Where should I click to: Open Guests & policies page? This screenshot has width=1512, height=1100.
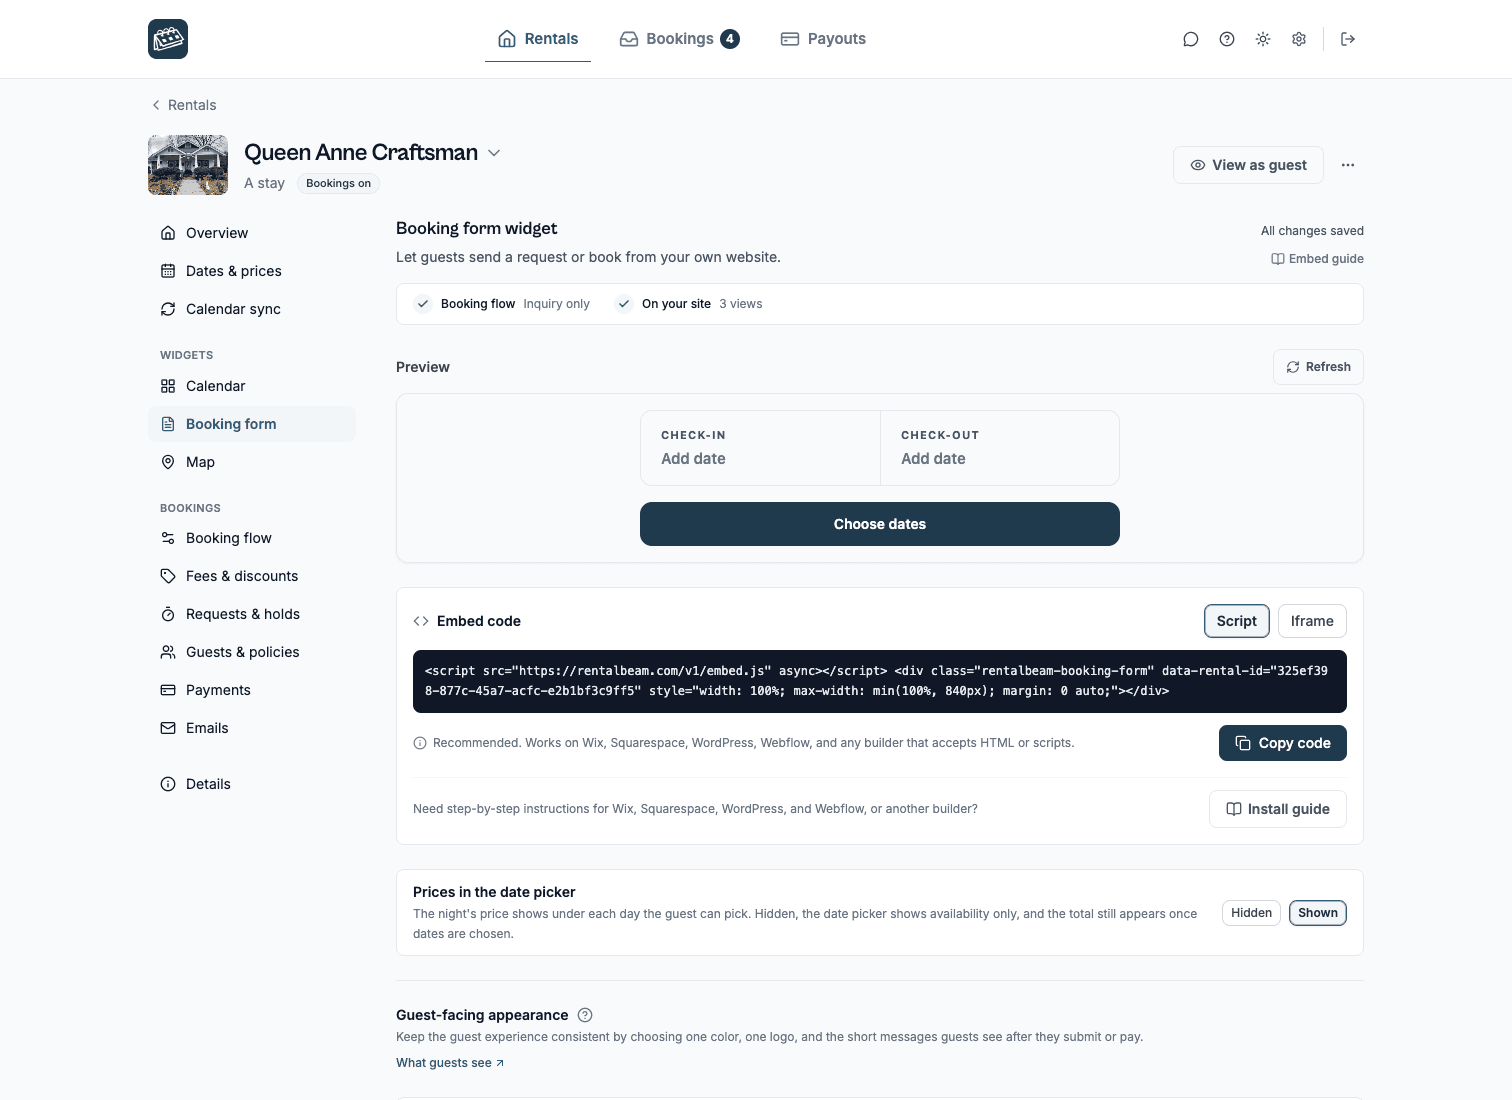pyautogui.click(x=252, y=652)
